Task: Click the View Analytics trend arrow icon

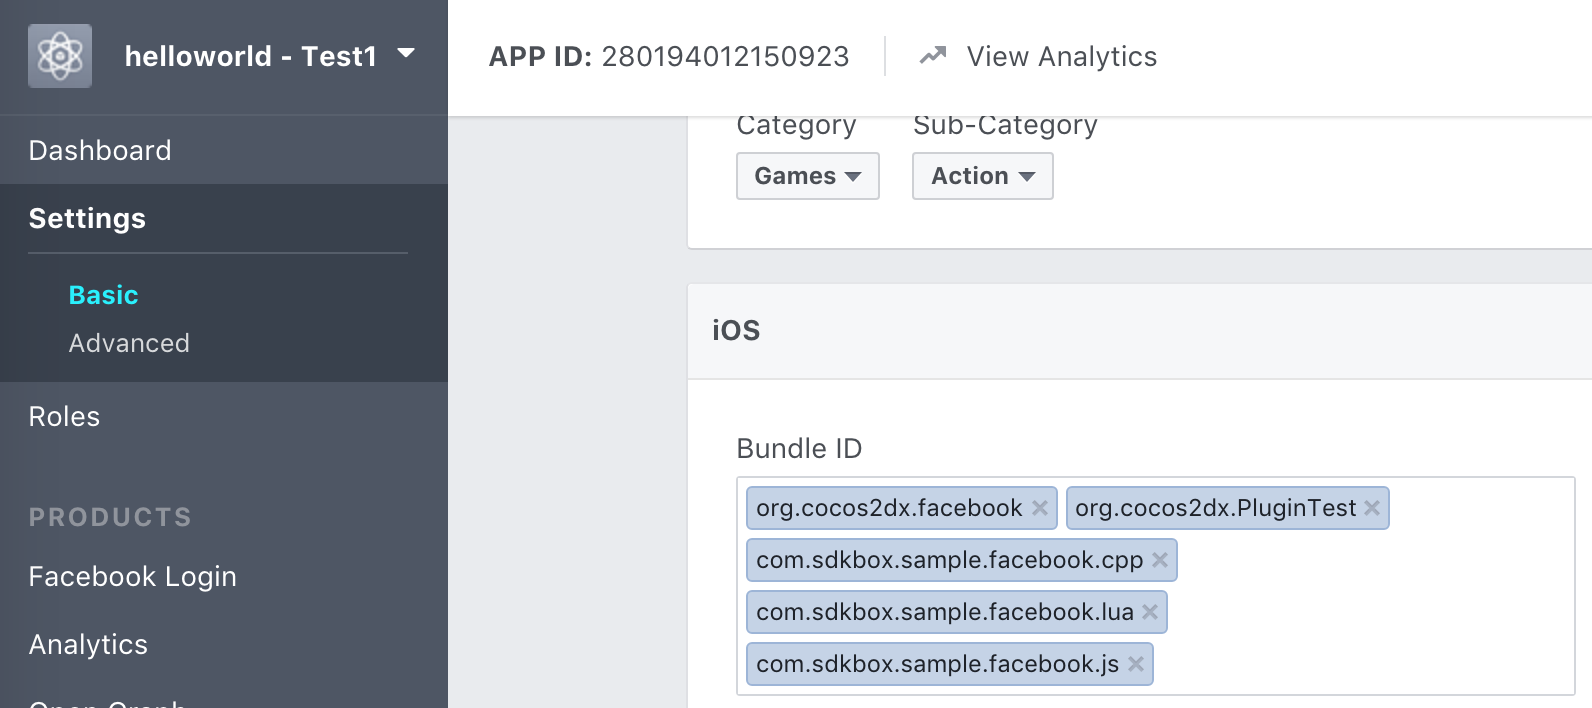Action: click(x=933, y=56)
